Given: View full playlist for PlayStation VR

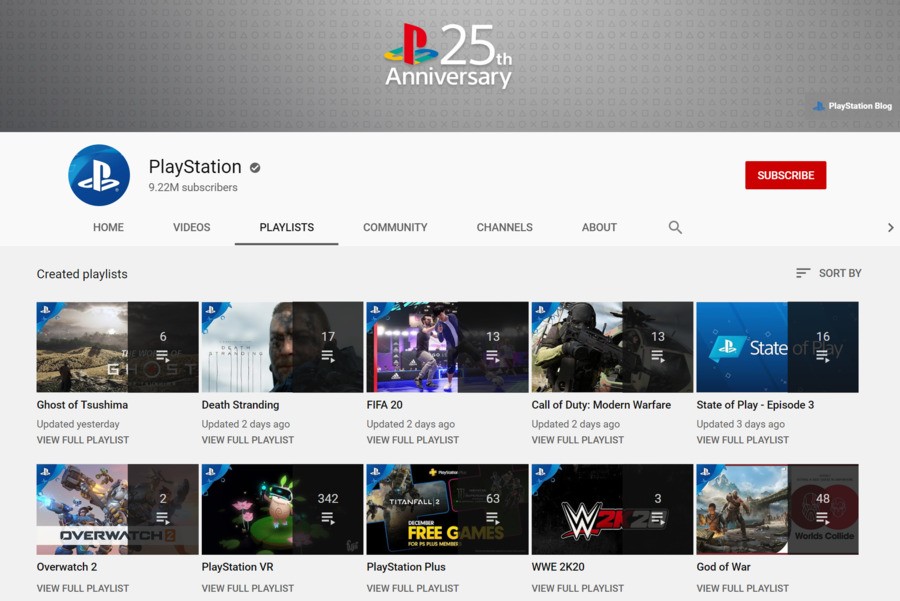Looking at the screenshot, I should [247, 588].
